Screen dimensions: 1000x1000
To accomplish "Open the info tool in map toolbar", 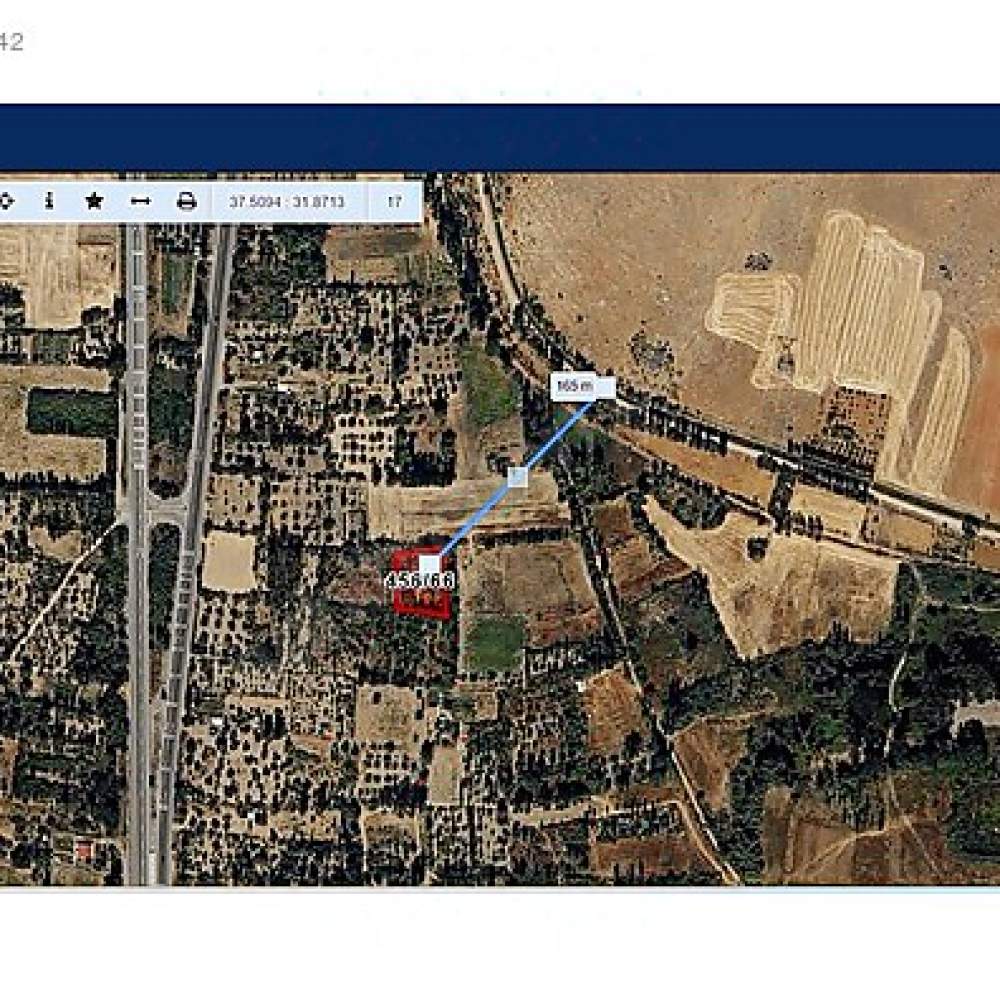I will 49,202.
